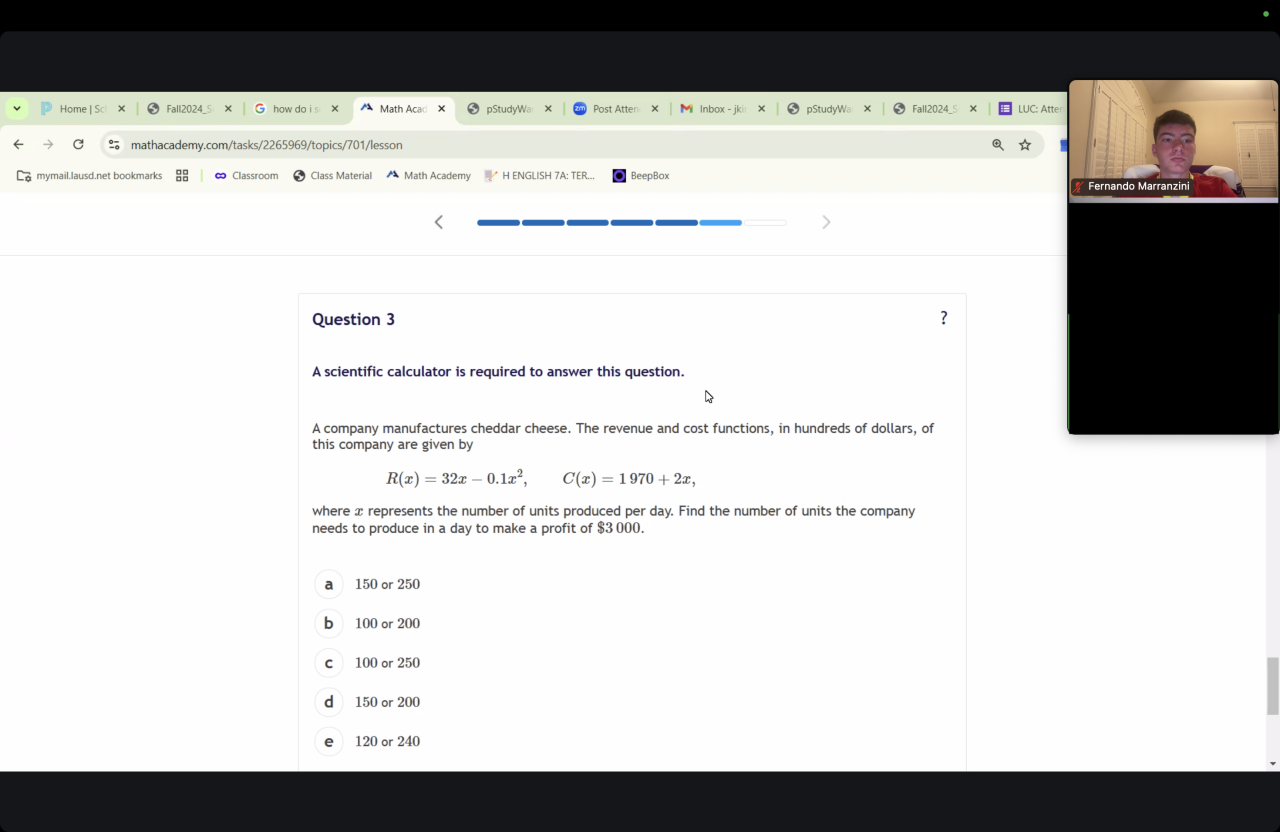
Task: Open the H ENGLISH 7A bookmark
Action: (x=539, y=176)
